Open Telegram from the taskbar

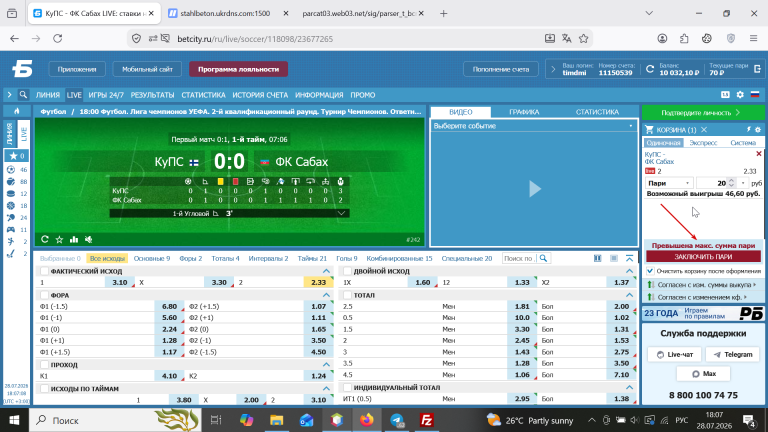click(x=397, y=420)
